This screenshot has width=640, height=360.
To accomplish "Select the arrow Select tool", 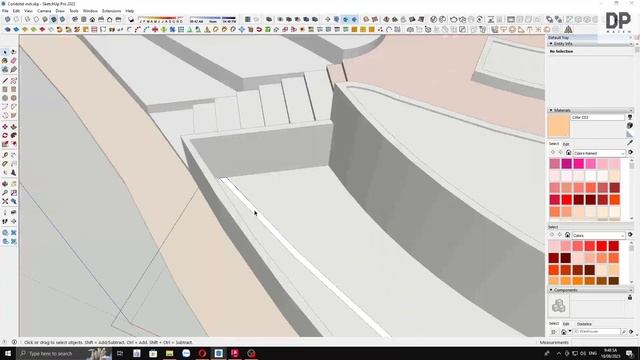I will coord(5,52).
